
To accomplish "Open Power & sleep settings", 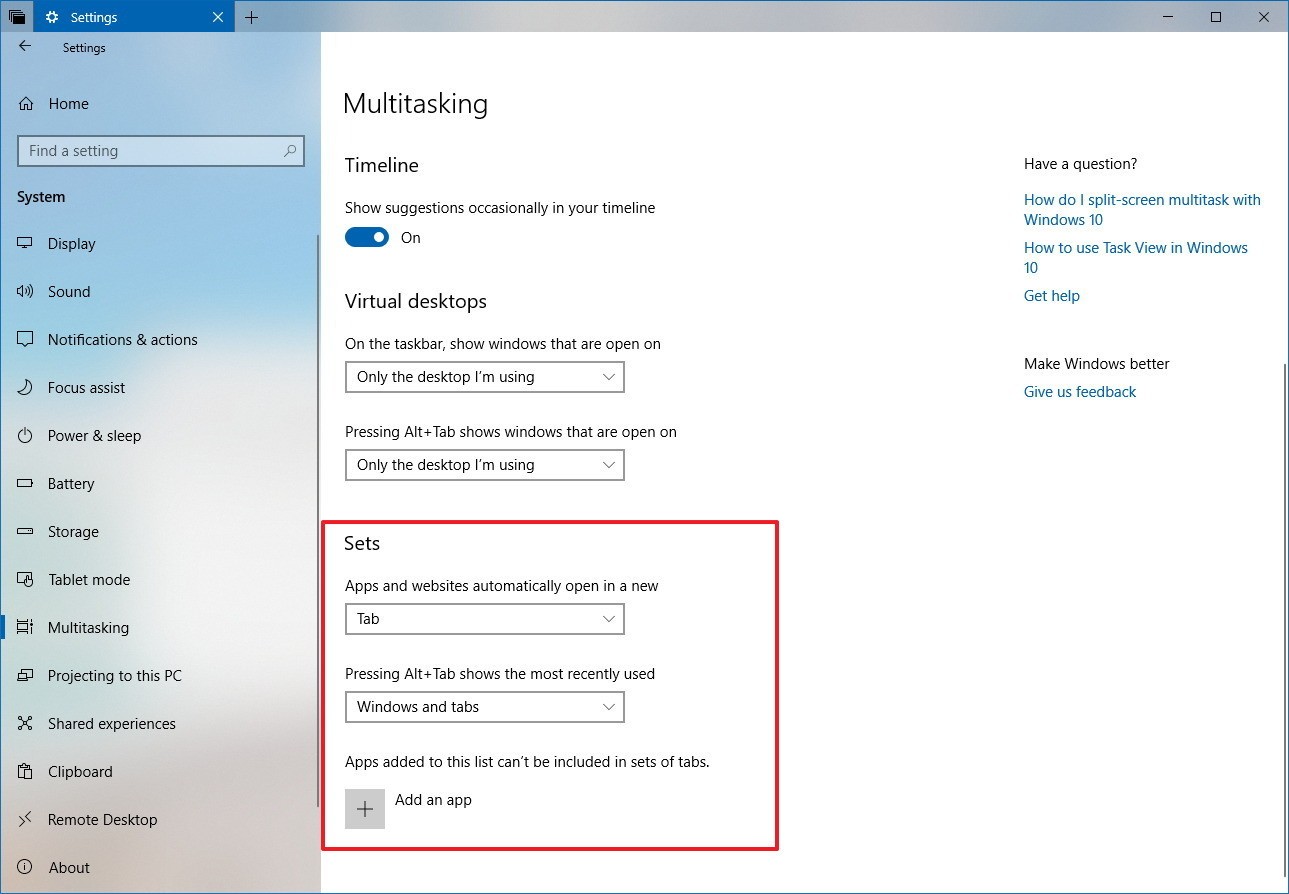I will pos(25,435).
